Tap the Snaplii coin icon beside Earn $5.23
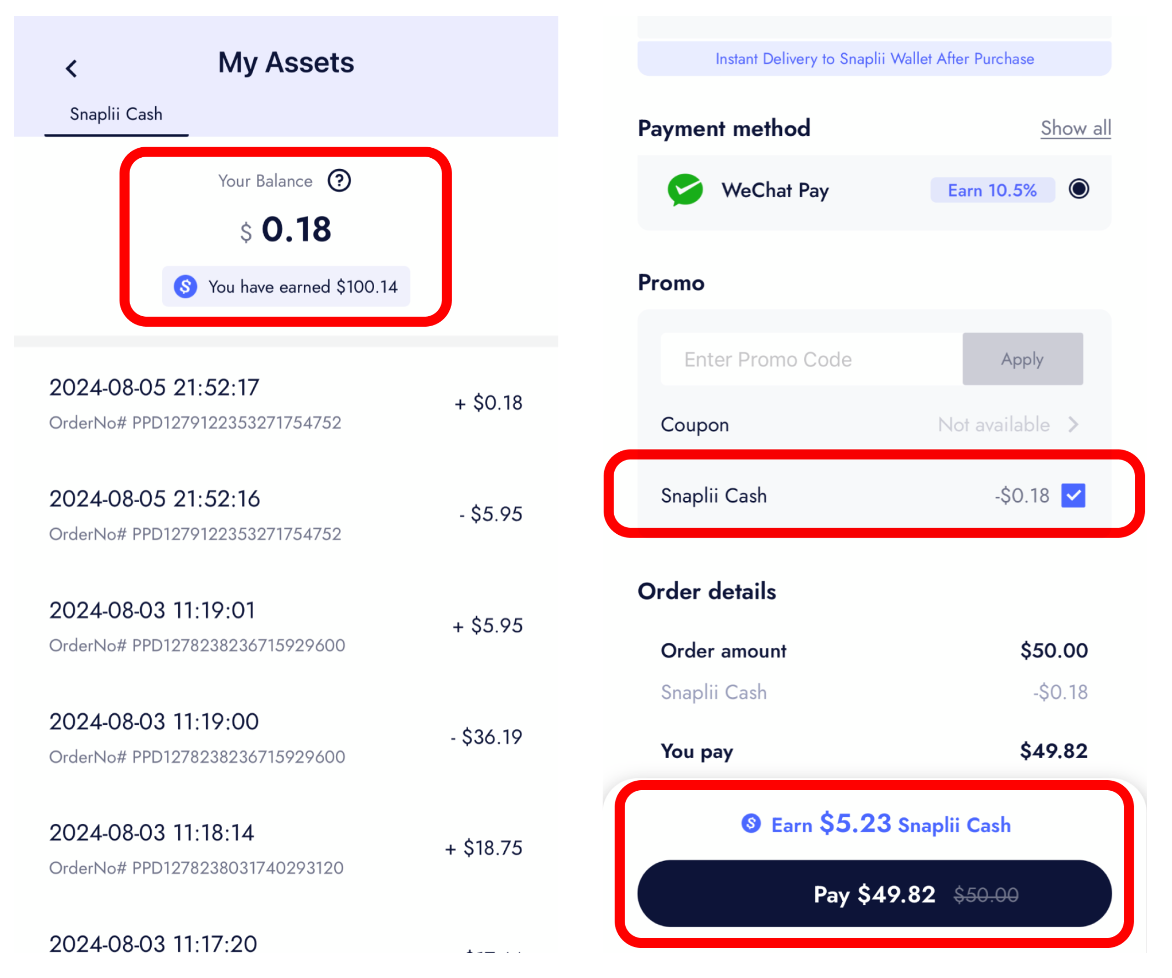The image size is (1172, 978). pyautogui.click(x=751, y=824)
